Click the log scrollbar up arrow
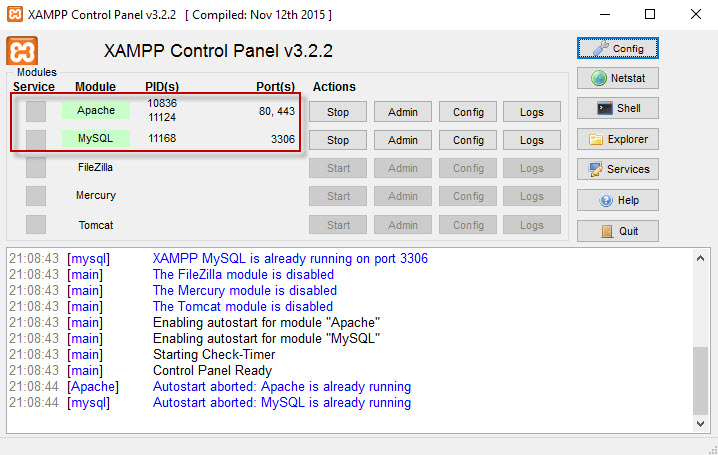This screenshot has width=718, height=455. 701,257
